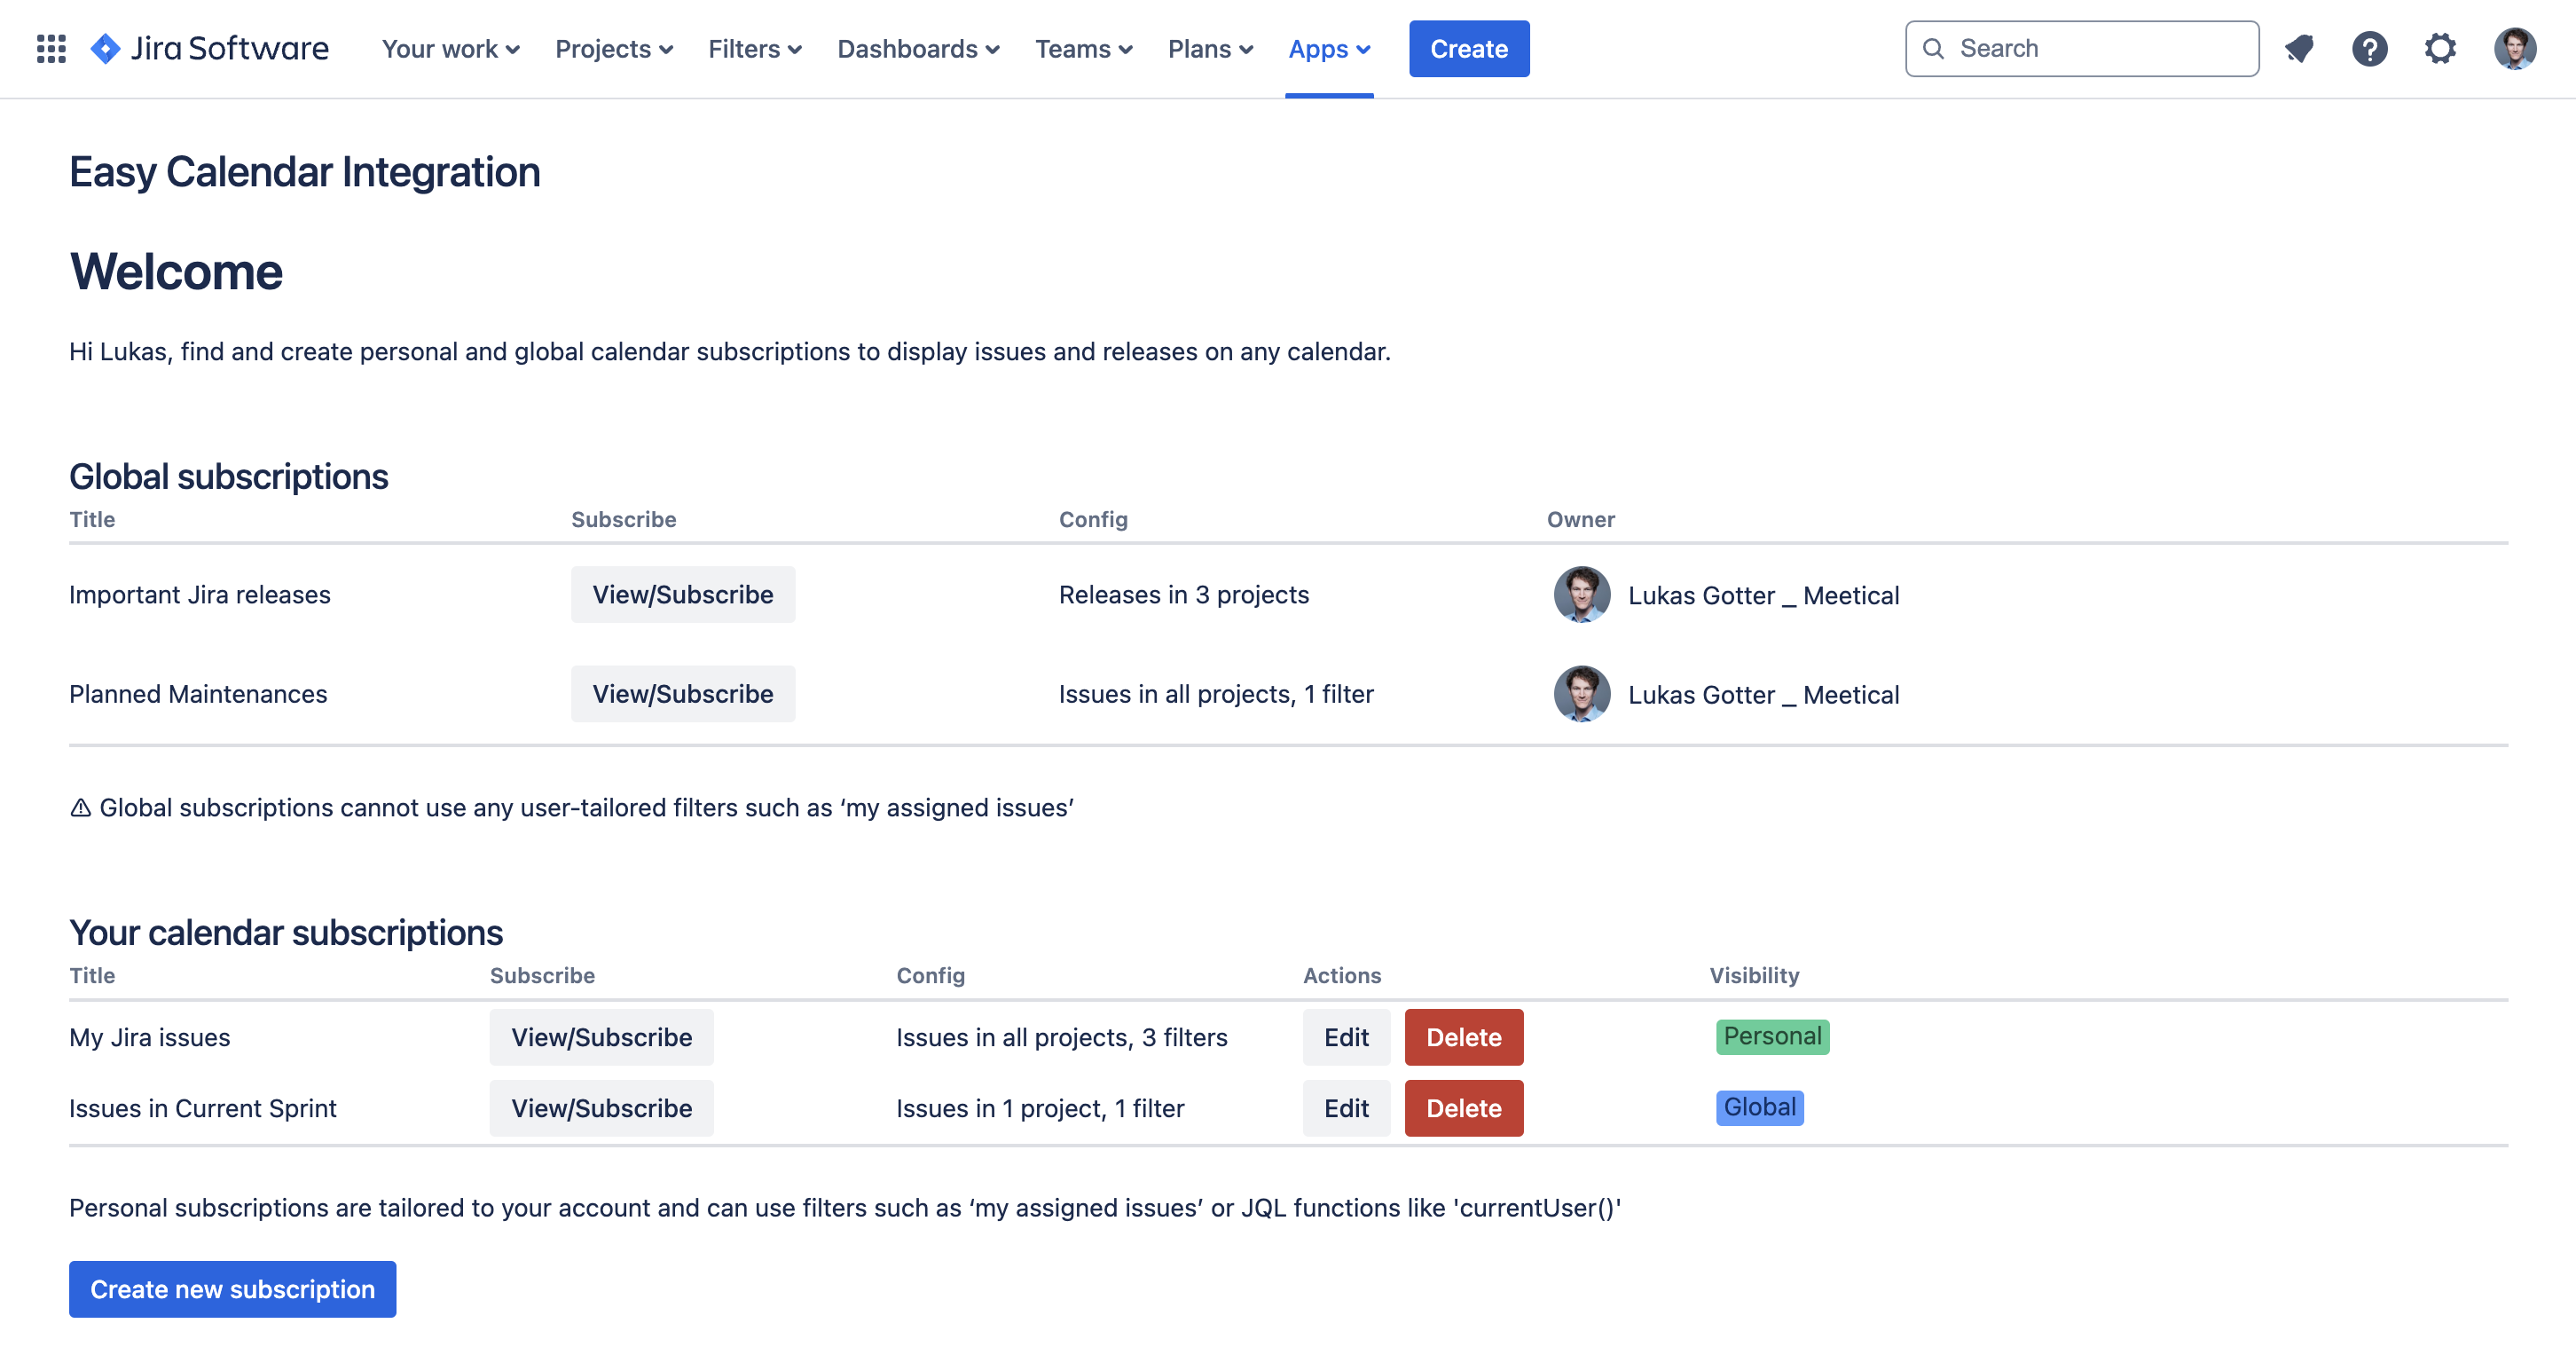
Task: Click the 'Planned Maintenances' title
Action: 198,694
